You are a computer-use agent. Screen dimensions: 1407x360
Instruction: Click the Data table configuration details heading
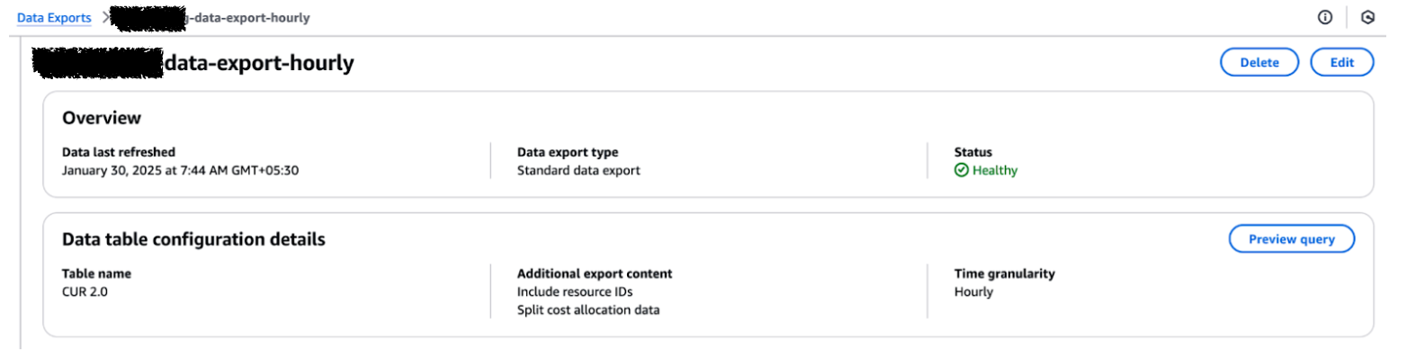pyautogui.click(x=193, y=239)
